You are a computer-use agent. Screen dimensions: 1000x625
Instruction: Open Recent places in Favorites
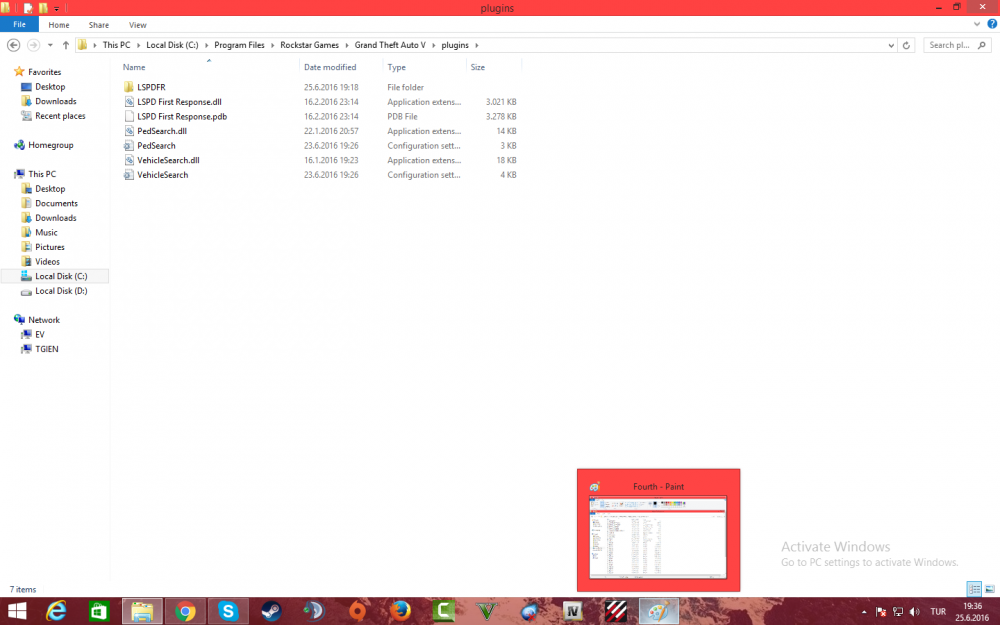point(60,116)
